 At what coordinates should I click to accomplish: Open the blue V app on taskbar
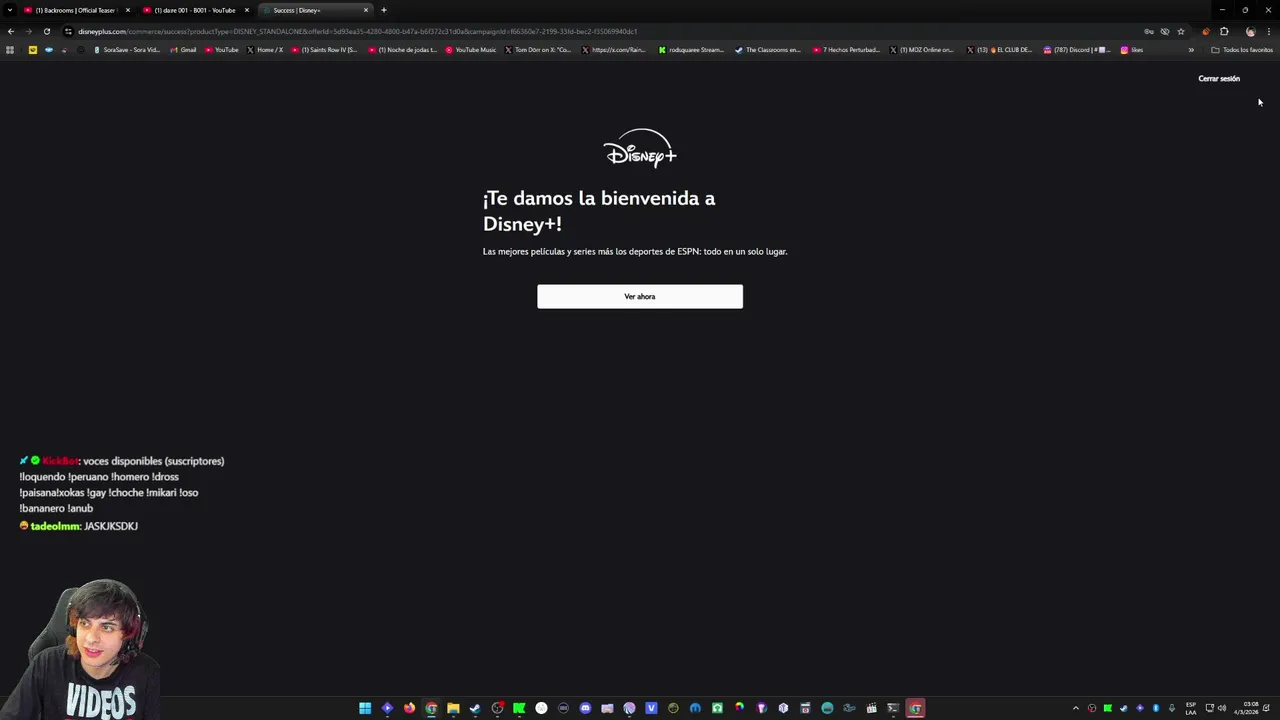[x=651, y=708]
